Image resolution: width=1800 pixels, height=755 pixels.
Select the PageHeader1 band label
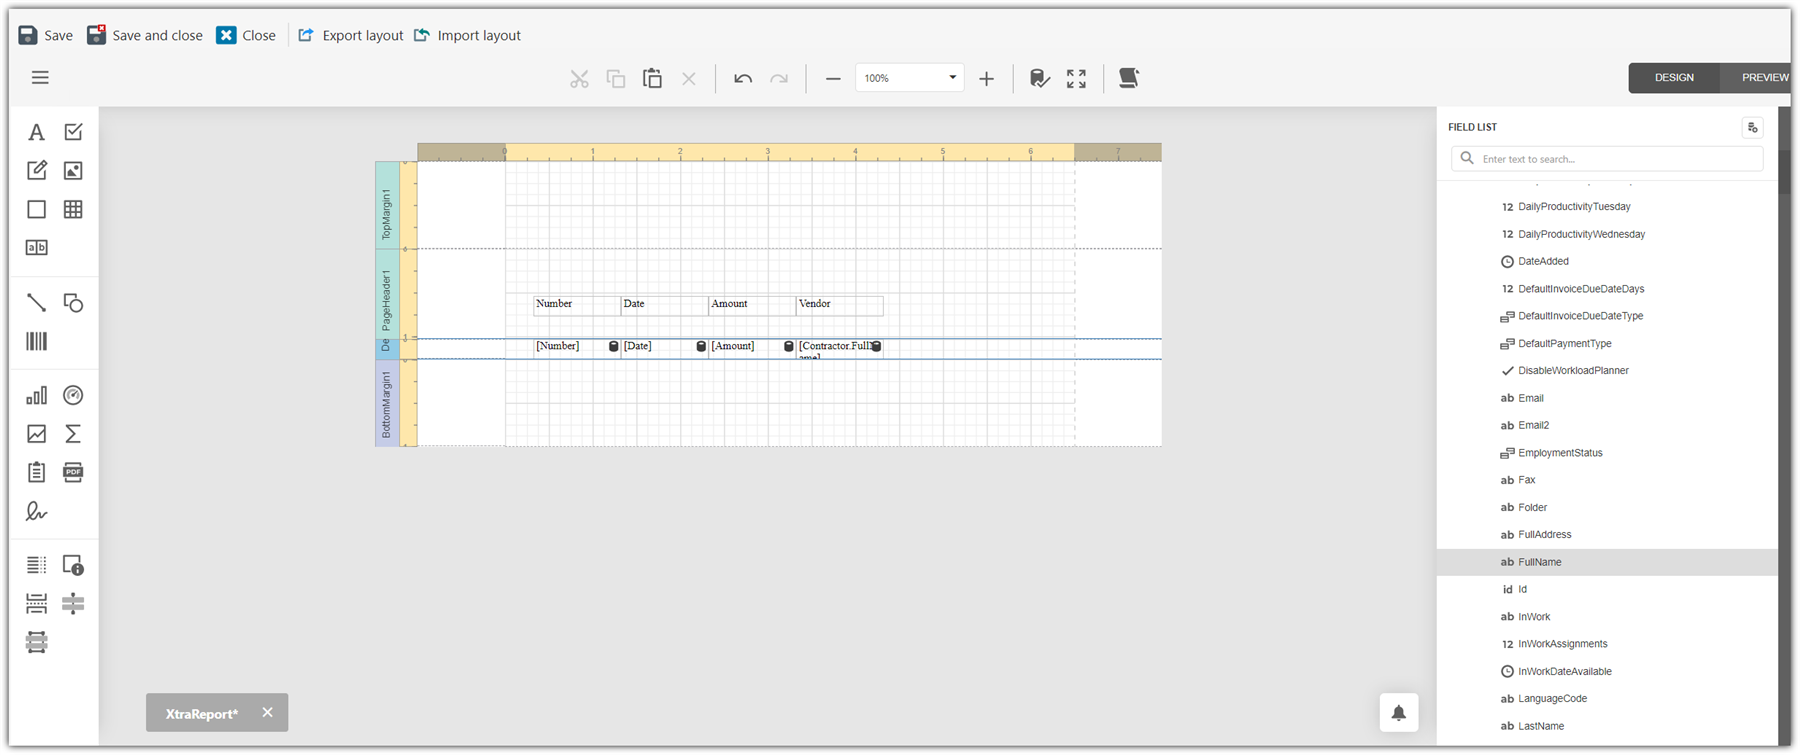point(387,294)
